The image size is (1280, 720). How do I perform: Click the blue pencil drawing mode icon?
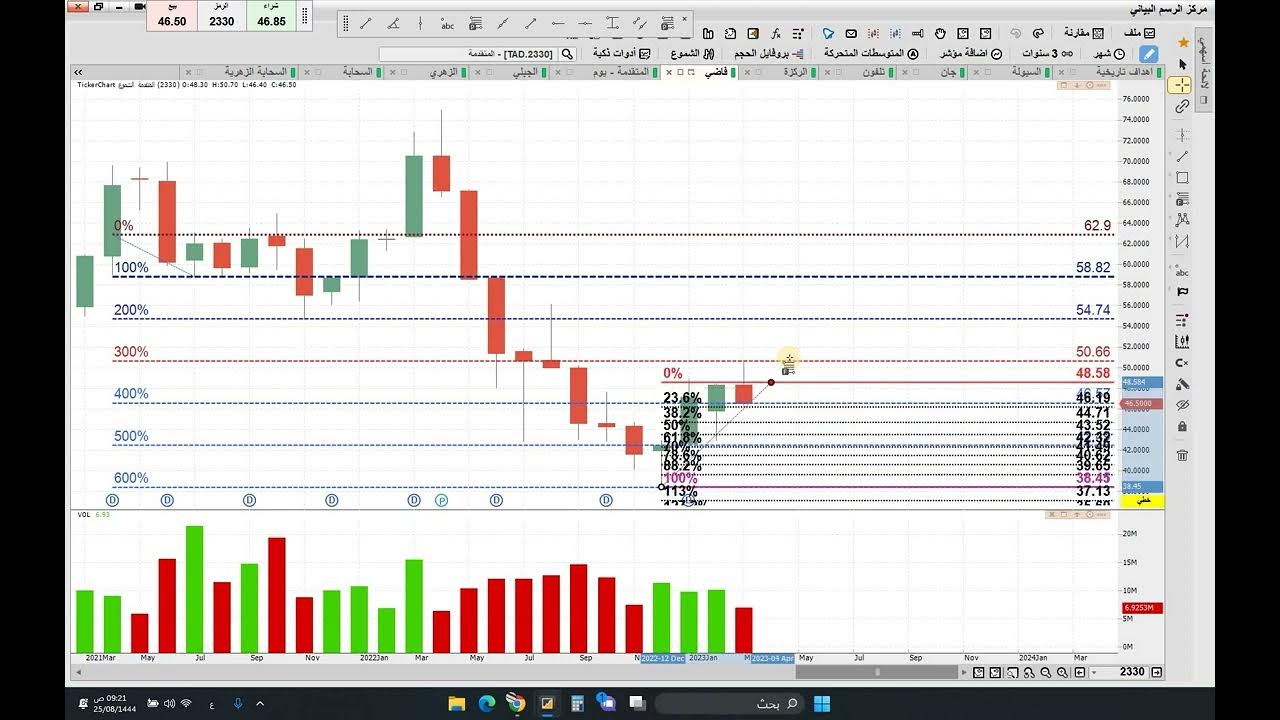click(1149, 53)
